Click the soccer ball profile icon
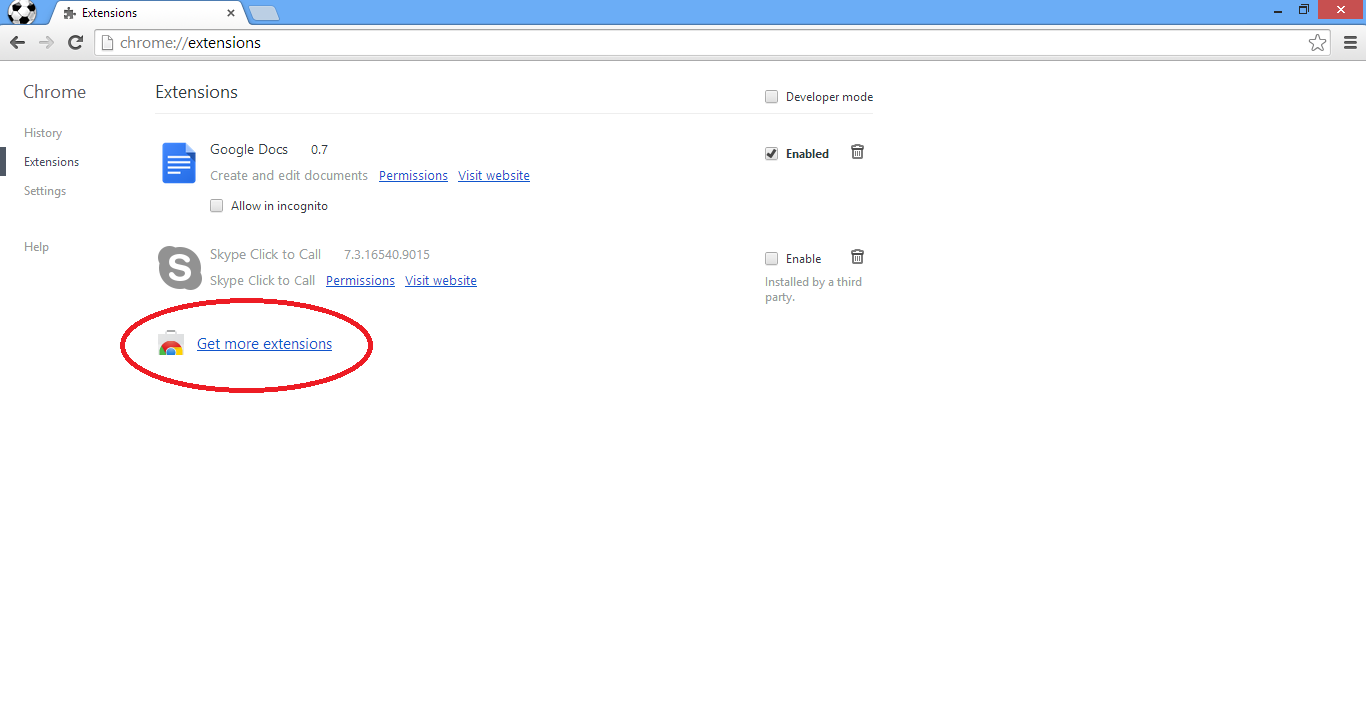The image size is (1366, 720). click(x=22, y=12)
